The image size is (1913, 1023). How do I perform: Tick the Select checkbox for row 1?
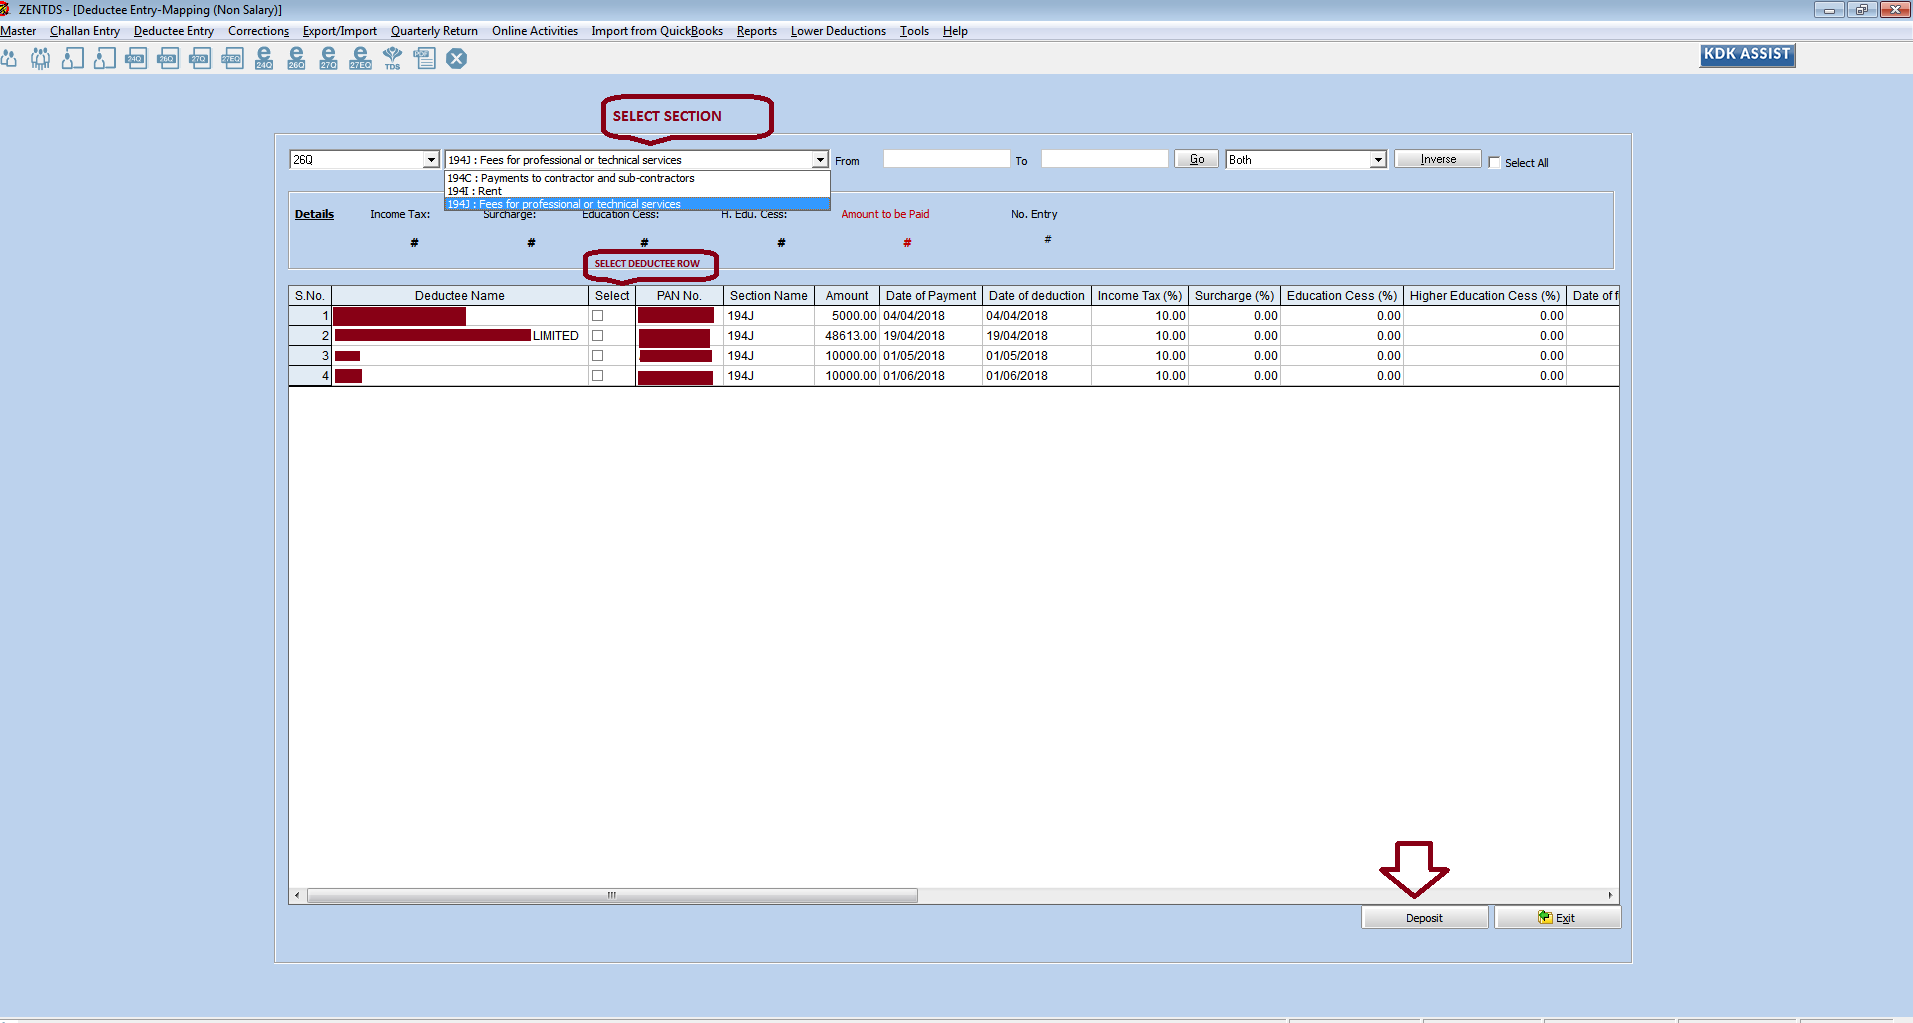598,316
